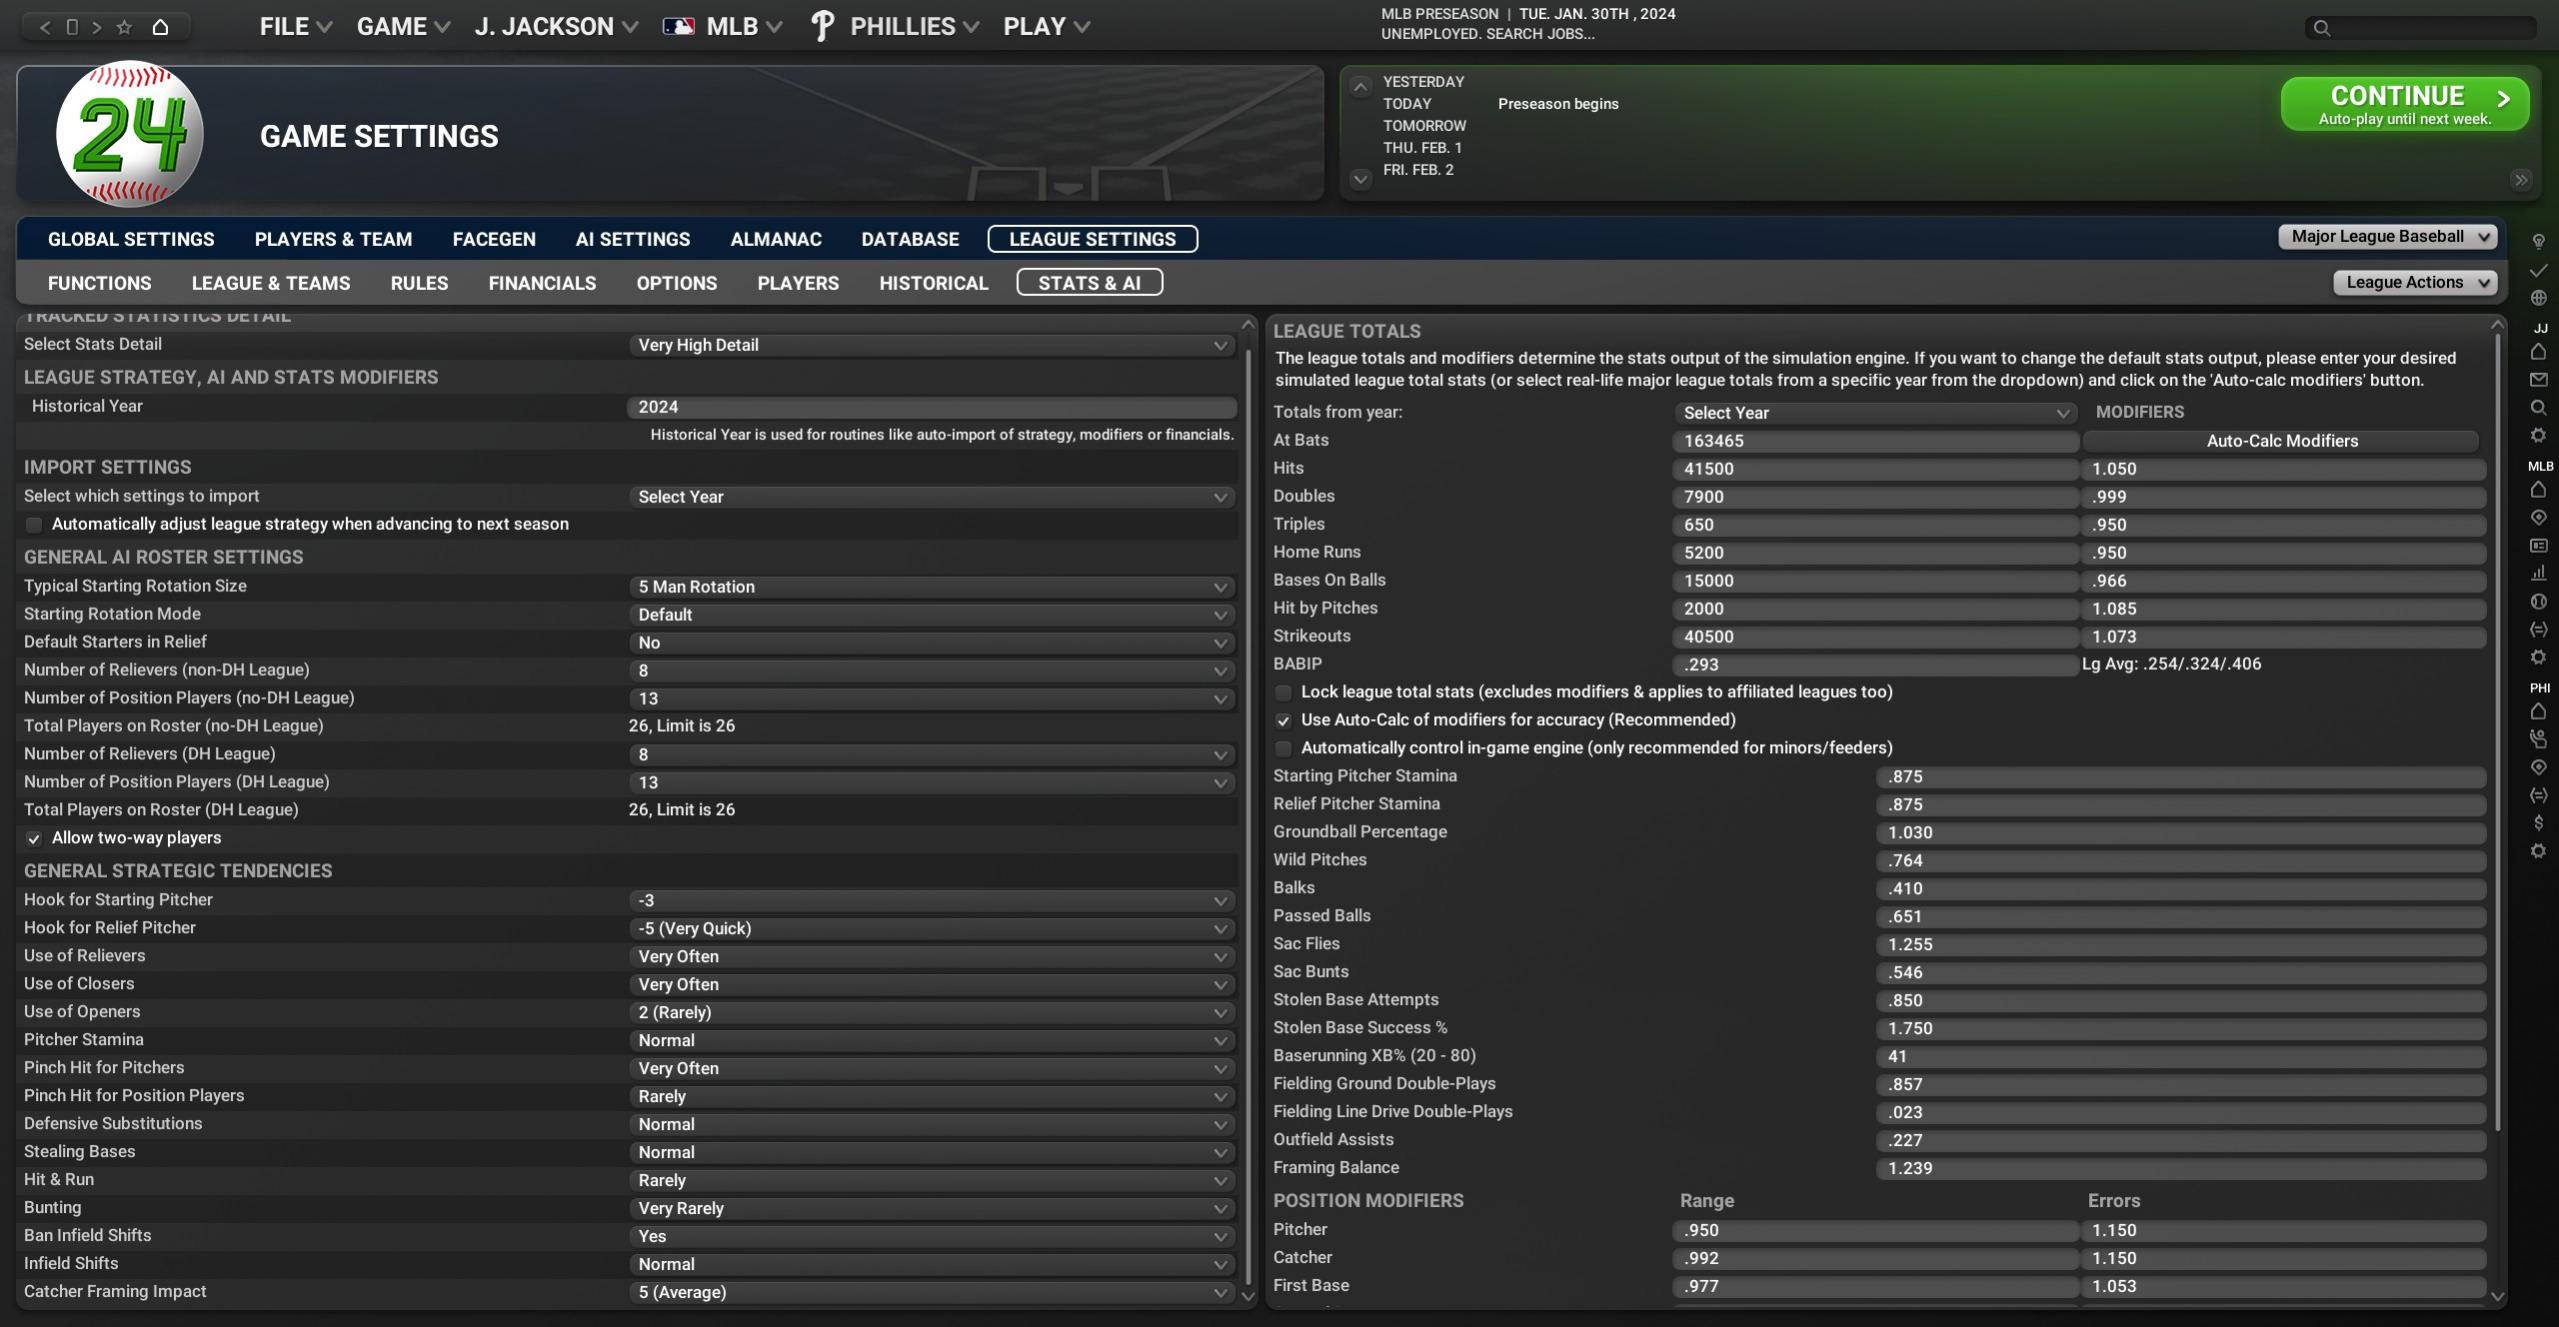Enable Lock league total stats checkbox
This screenshot has width=2559, height=1327.
[x=1283, y=692]
